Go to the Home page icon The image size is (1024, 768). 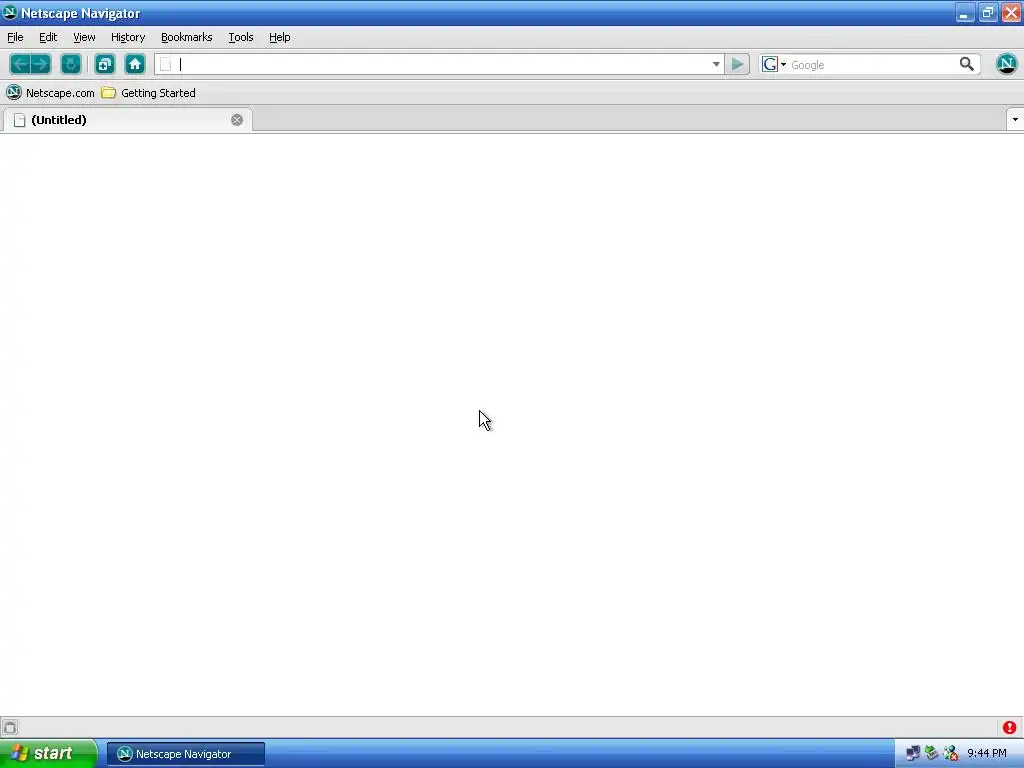click(x=135, y=64)
